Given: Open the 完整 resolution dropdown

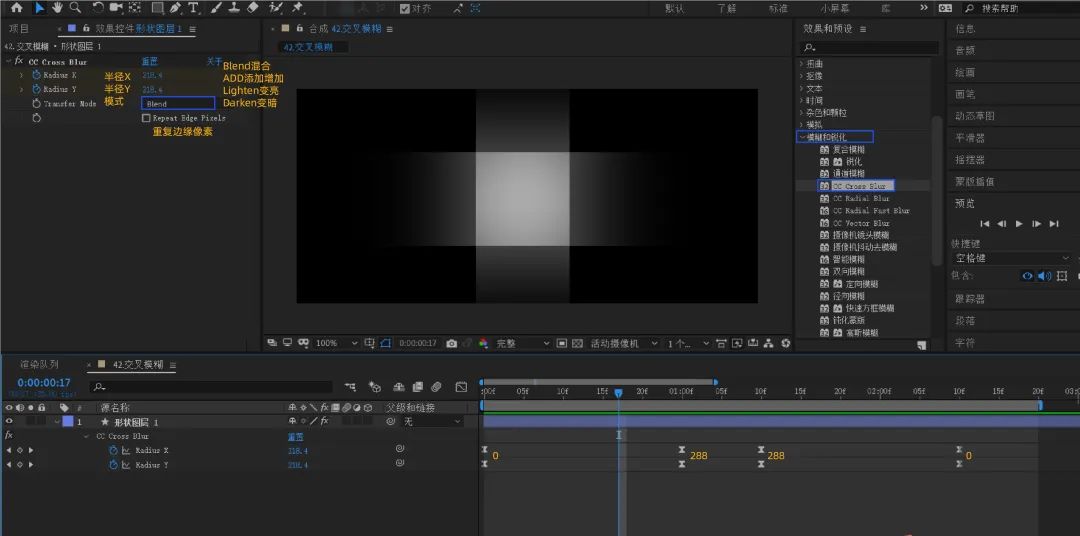Looking at the screenshot, I should tap(523, 343).
